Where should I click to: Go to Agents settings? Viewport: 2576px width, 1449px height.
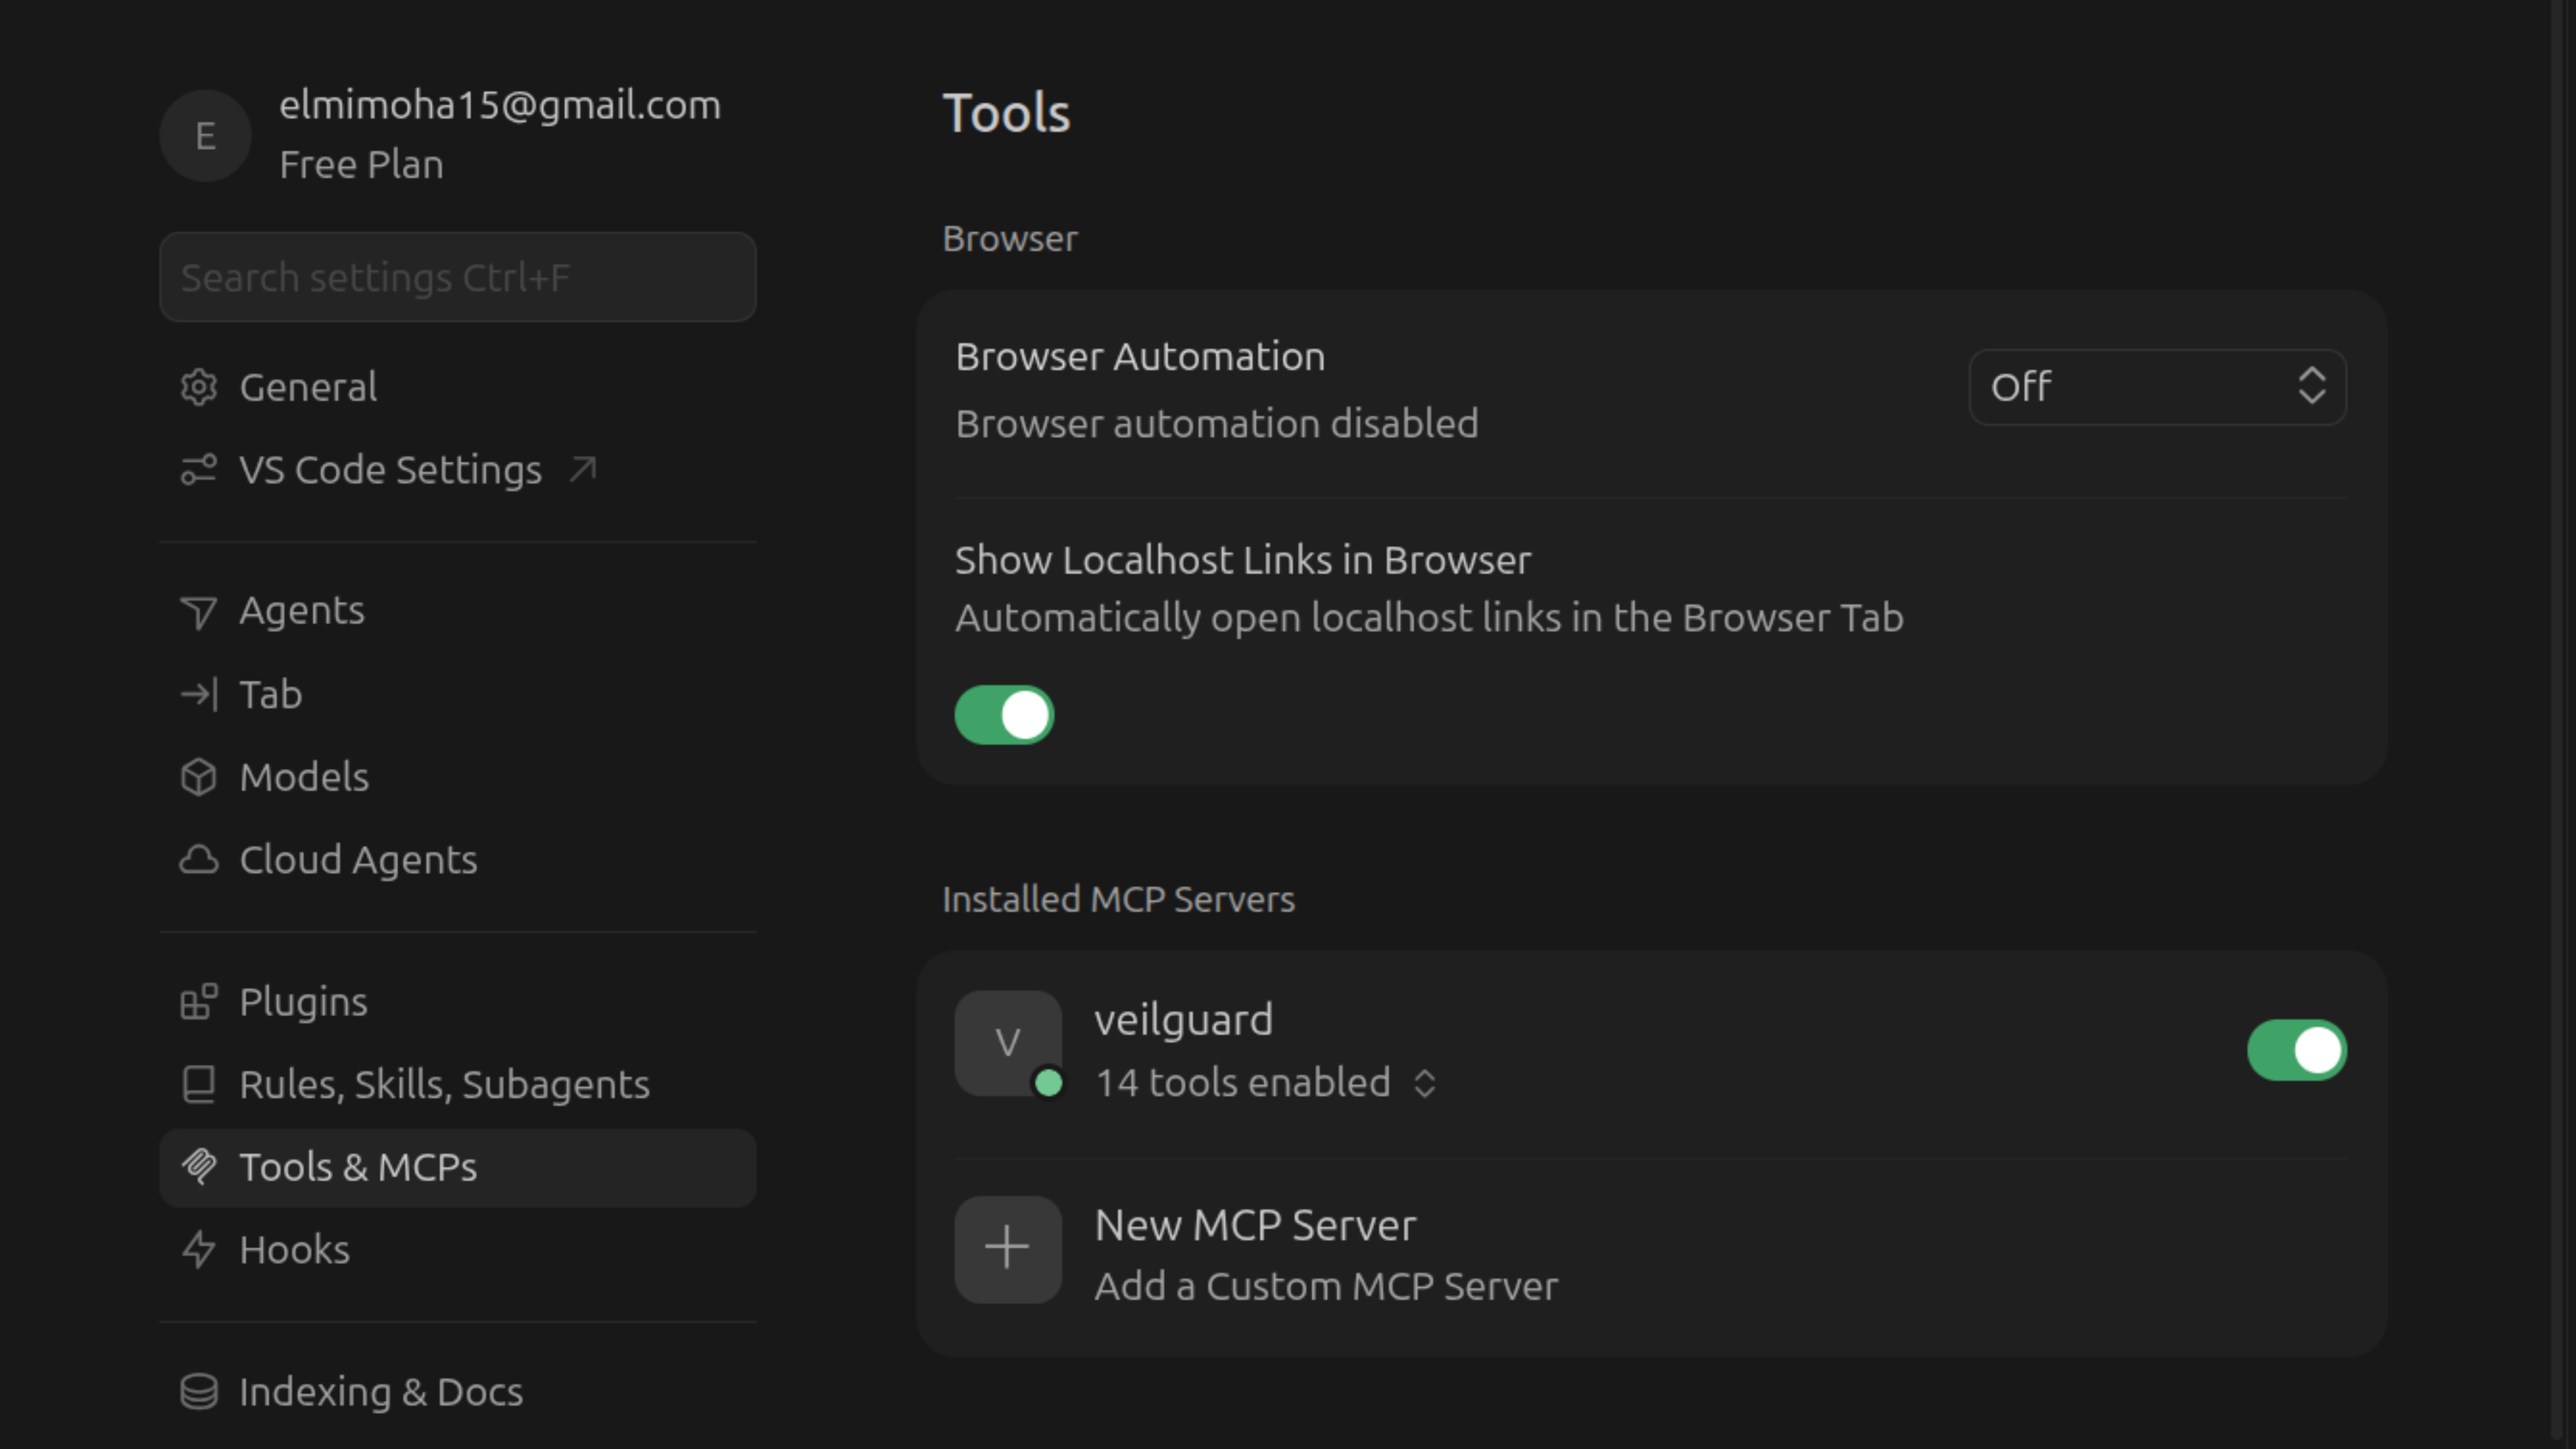tap(458, 611)
